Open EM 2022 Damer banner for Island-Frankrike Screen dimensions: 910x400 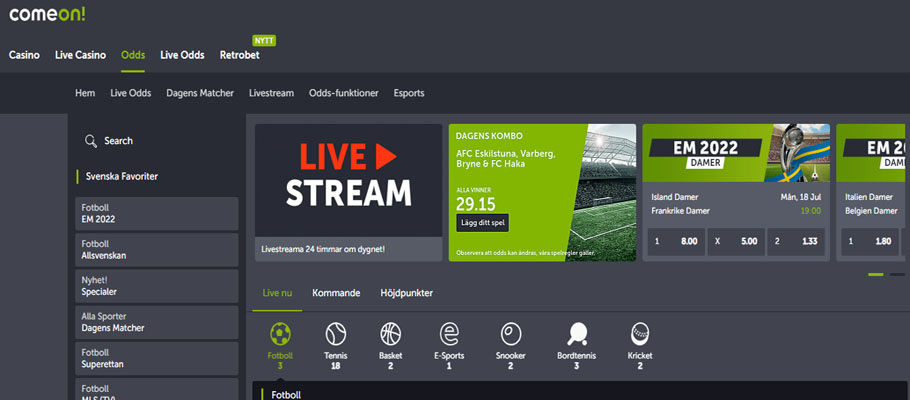(x=736, y=153)
